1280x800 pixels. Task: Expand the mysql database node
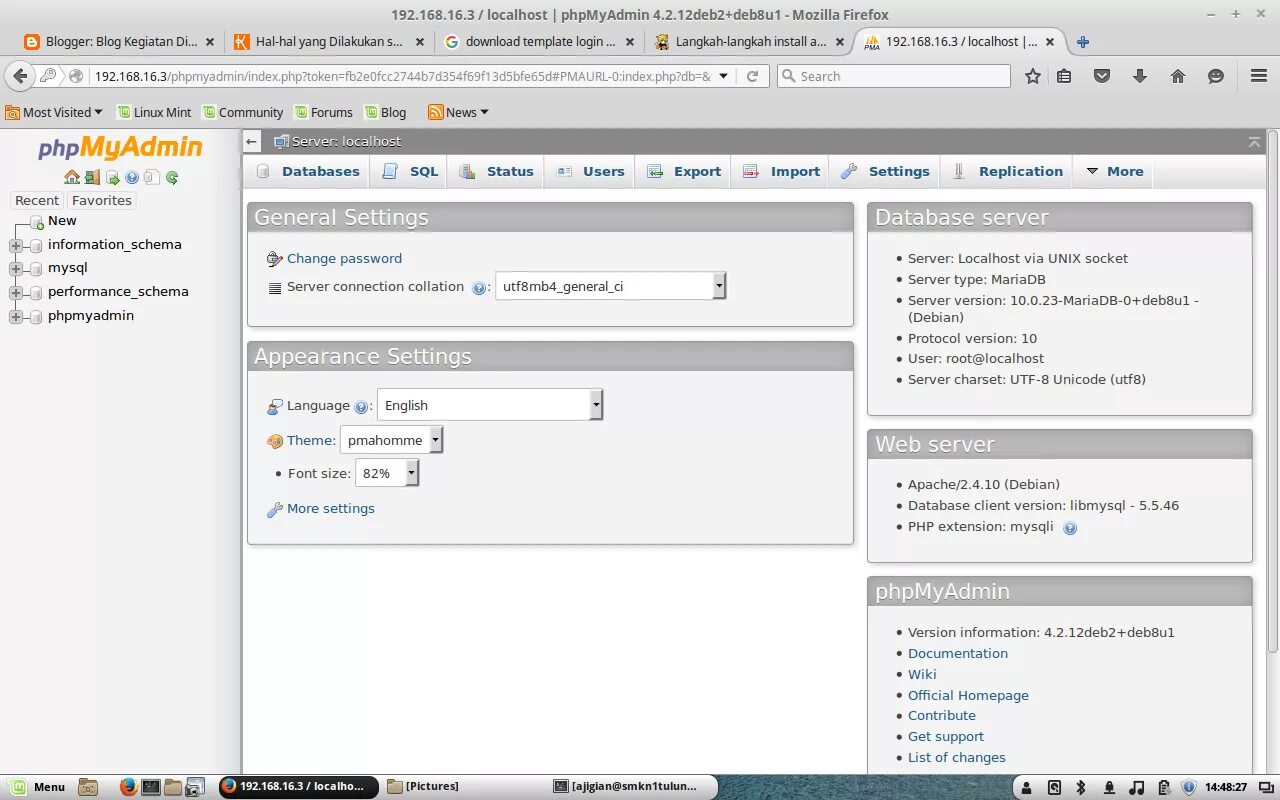coord(15,269)
